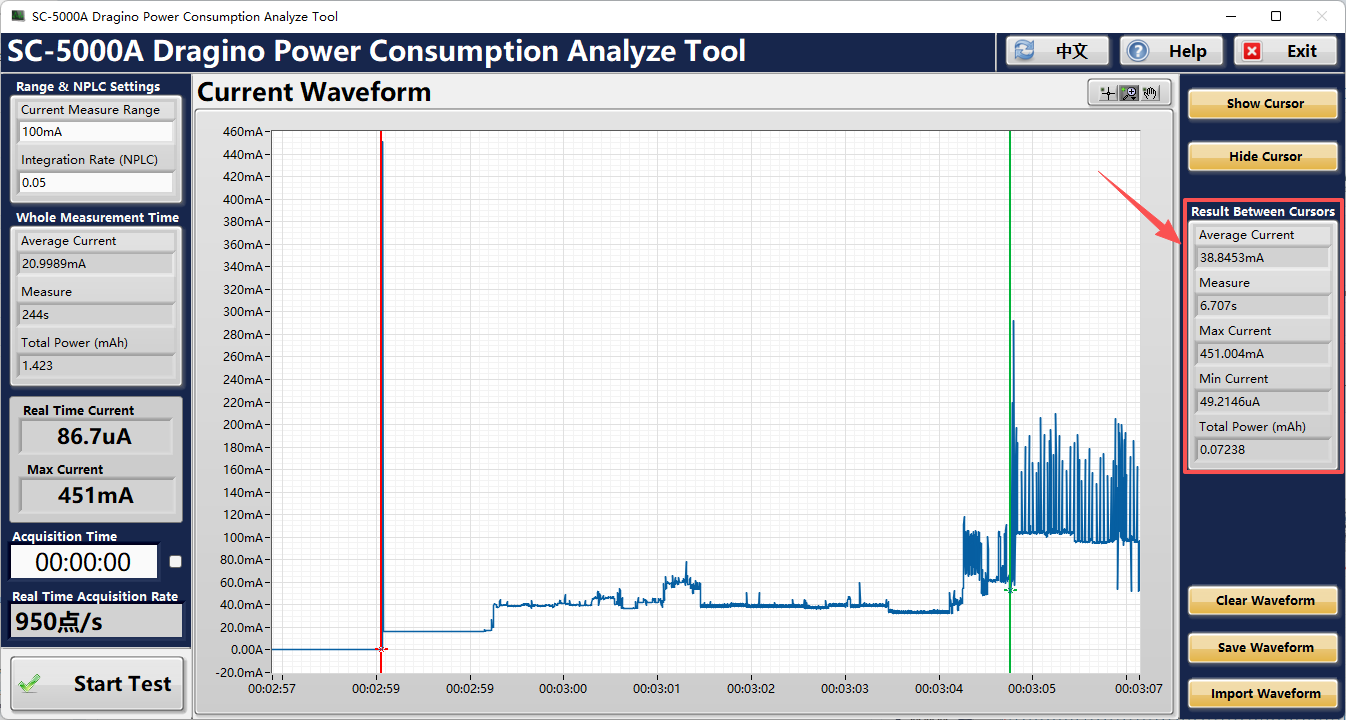Screen dimensions: 1346x720
Task: Click the Range & NPLC Settings heading
Action: point(88,87)
